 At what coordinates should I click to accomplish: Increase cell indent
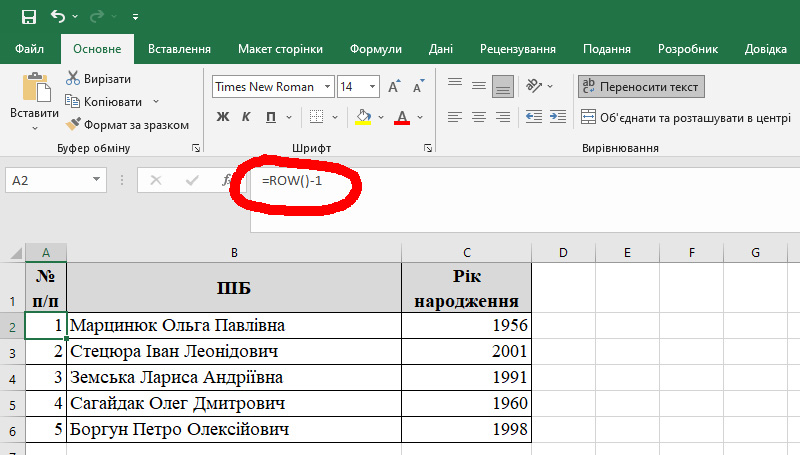coord(558,117)
